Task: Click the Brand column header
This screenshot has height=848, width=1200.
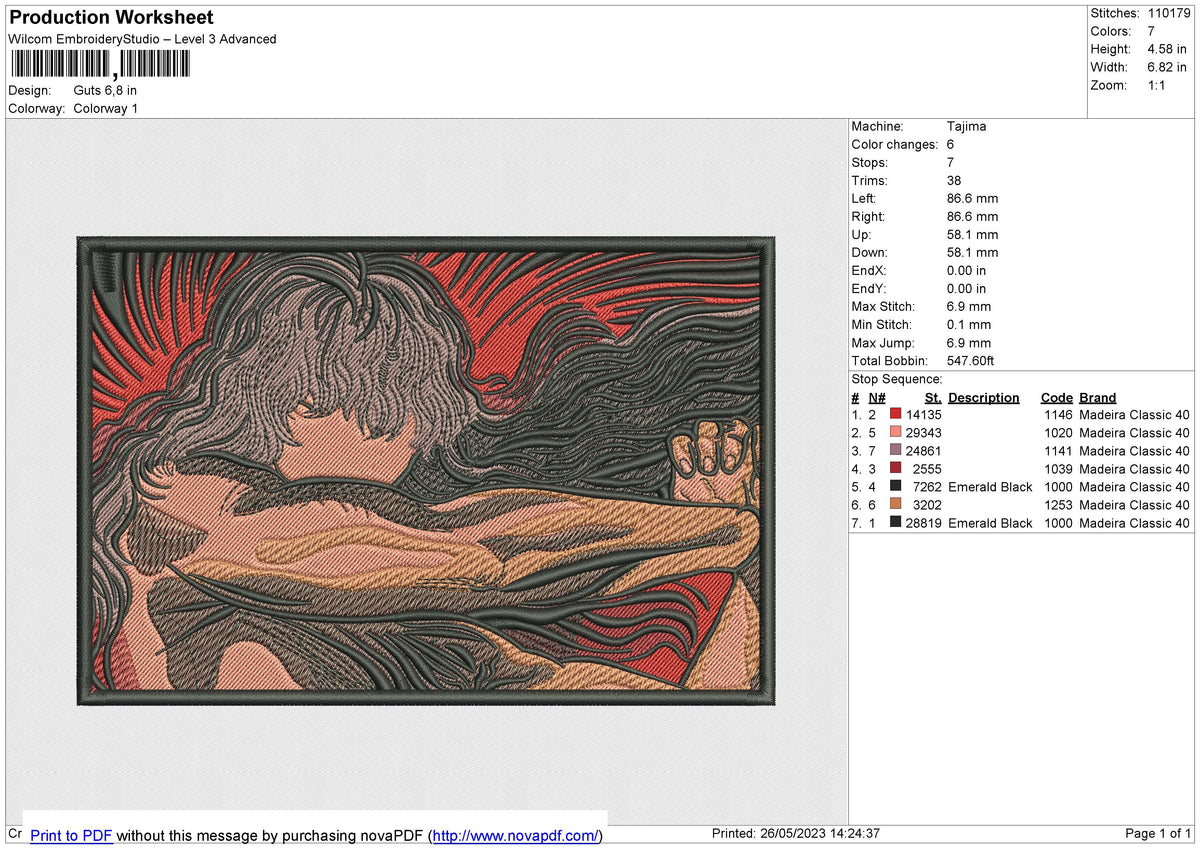Action: point(1098,397)
